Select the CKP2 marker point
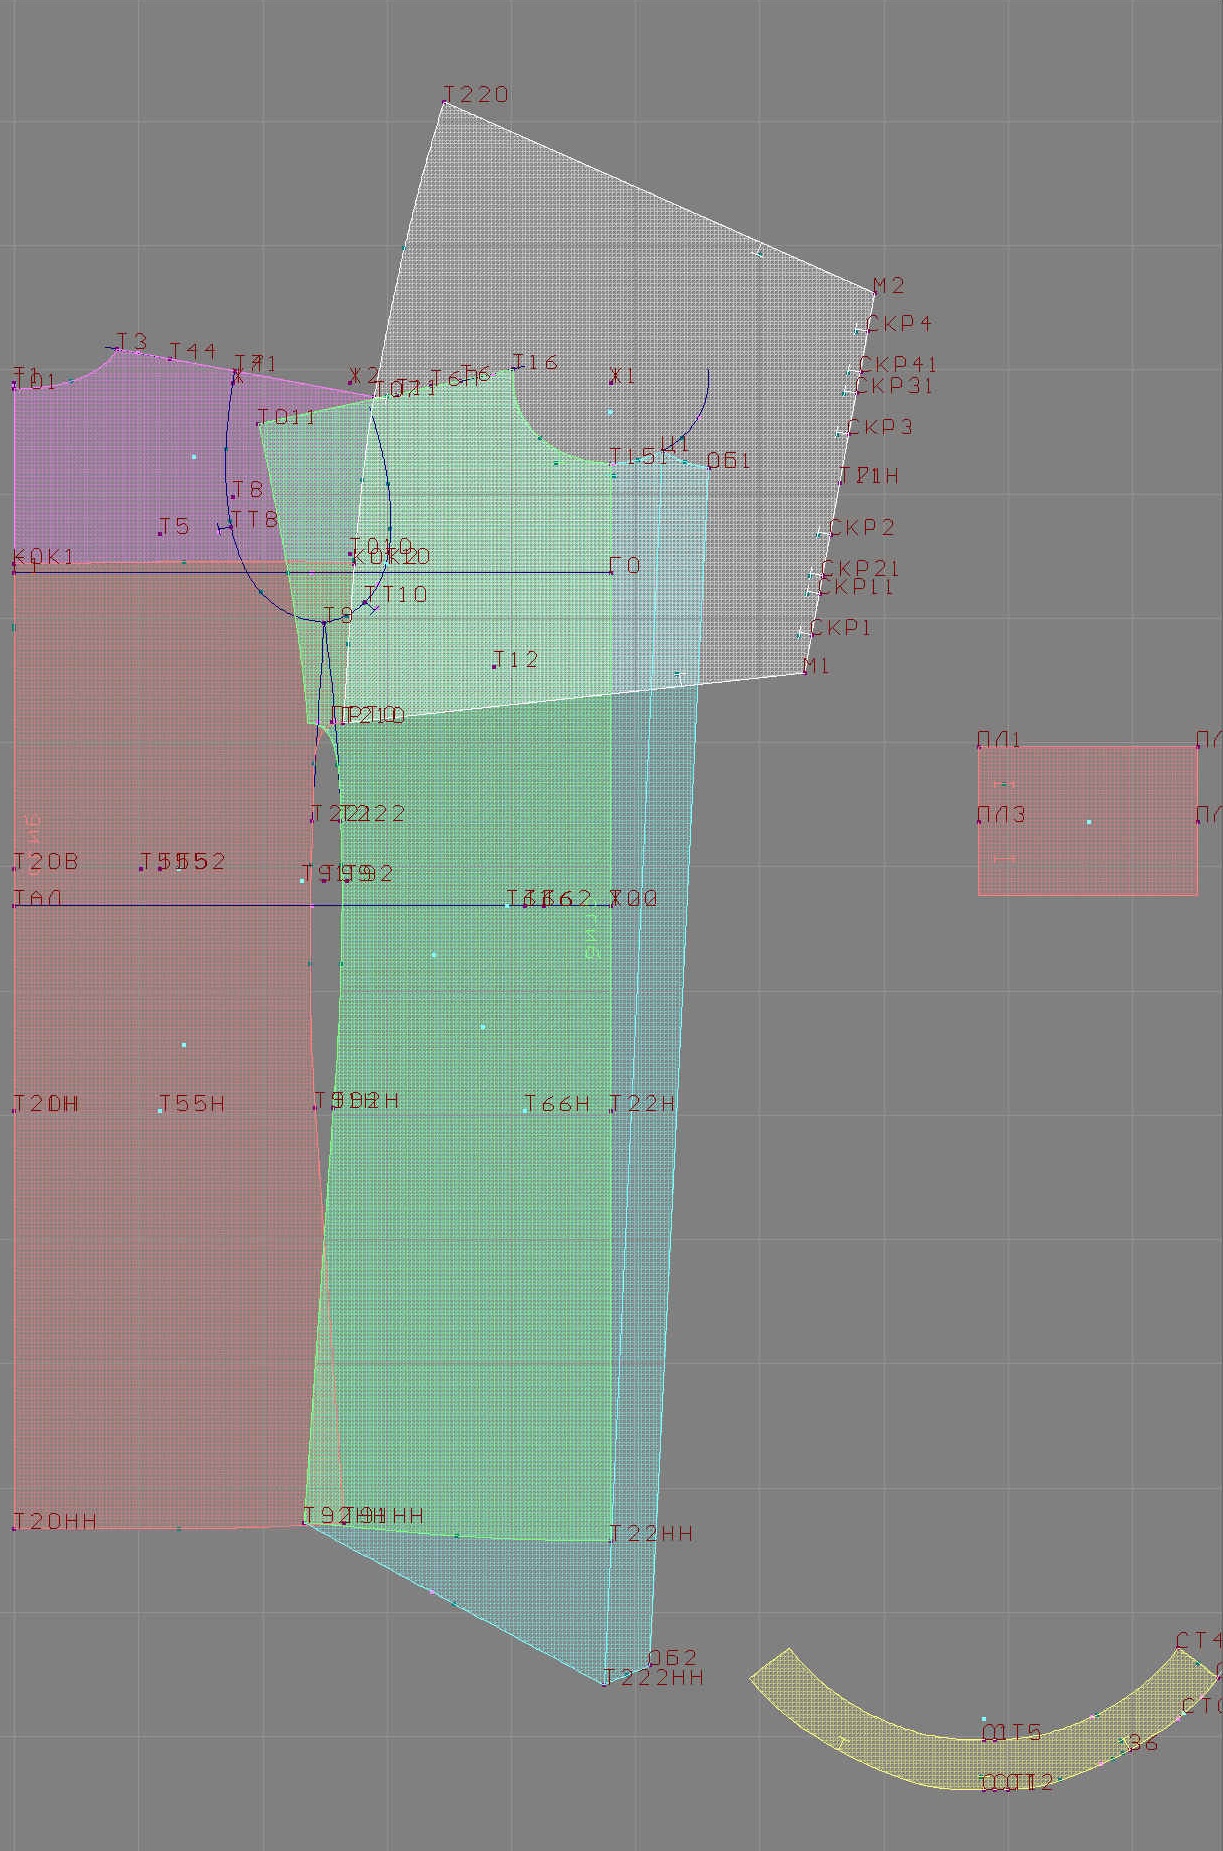Screen dimensions: 1223x1851 point(821,535)
